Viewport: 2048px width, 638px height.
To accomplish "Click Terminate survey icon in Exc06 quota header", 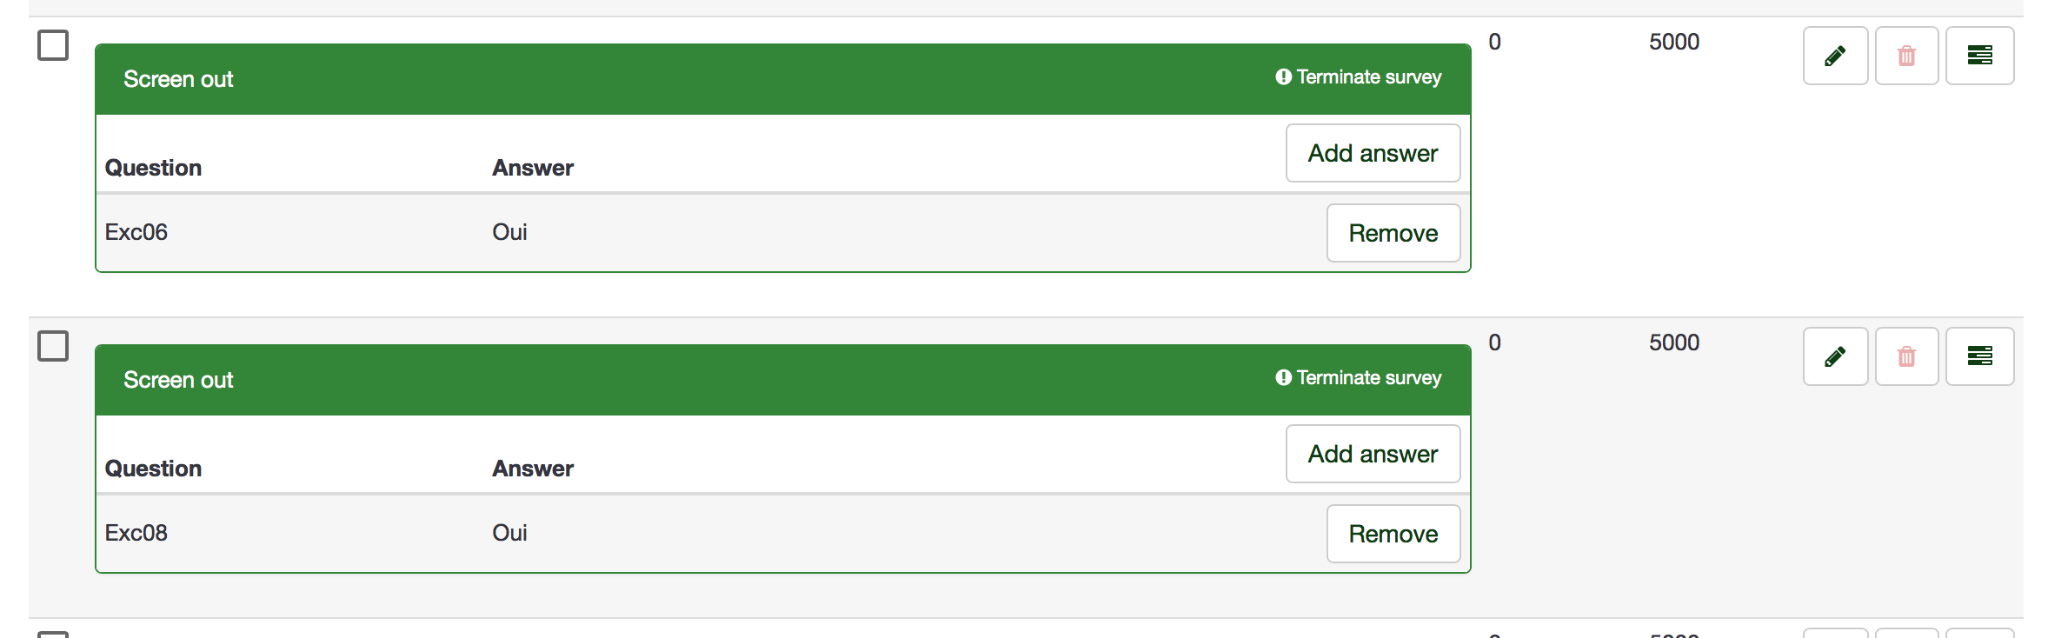I will [1284, 77].
